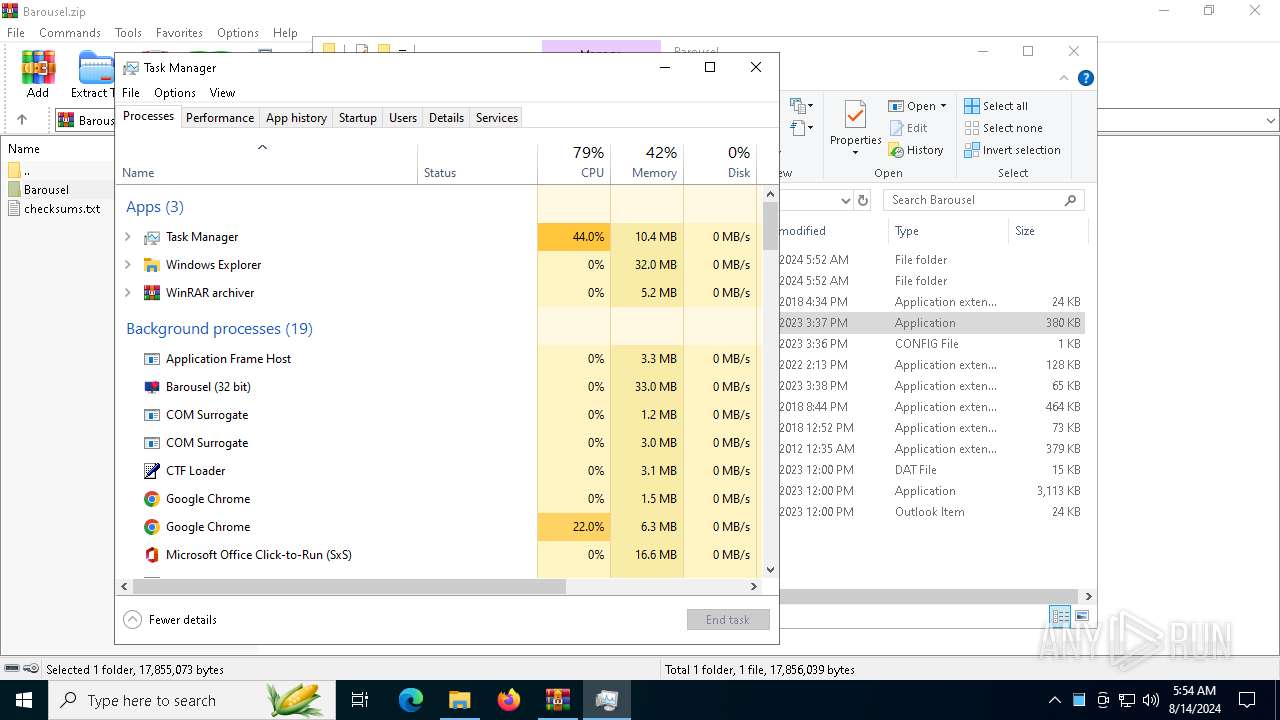Screen dimensions: 1280x720
Task: Switch to the Performance tab
Action: click(x=220, y=118)
